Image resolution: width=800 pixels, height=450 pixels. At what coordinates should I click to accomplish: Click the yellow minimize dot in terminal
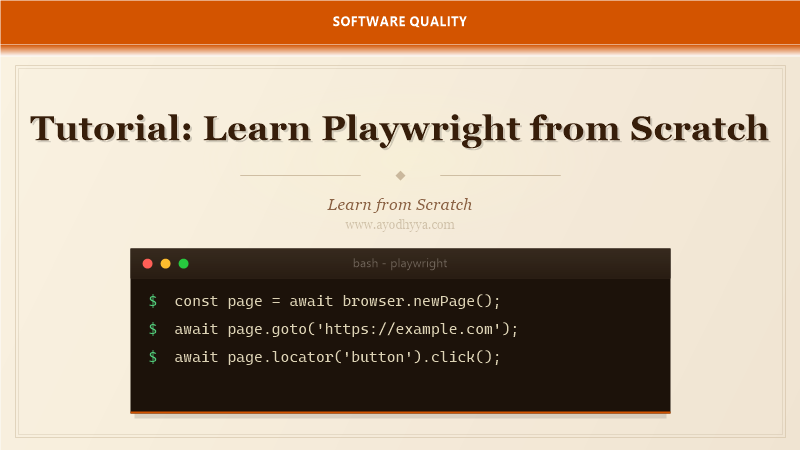point(165,264)
